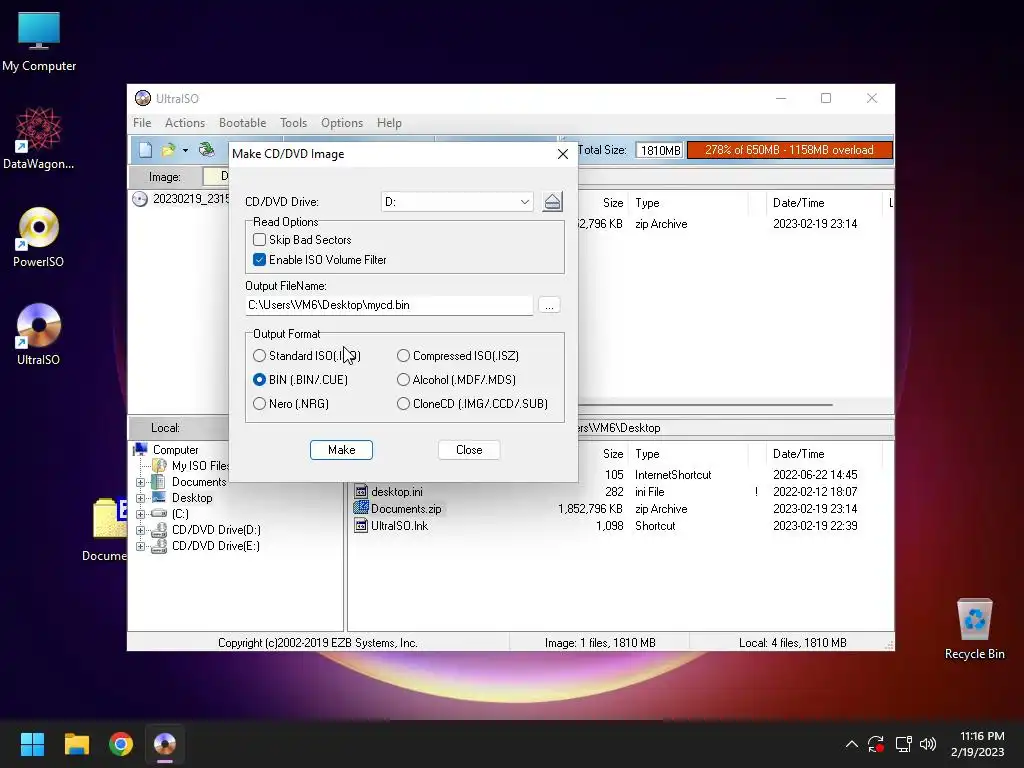The image size is (1024, 768).
Task: Select the 20230219_2315 disc image icon
Action: [140, 199]
